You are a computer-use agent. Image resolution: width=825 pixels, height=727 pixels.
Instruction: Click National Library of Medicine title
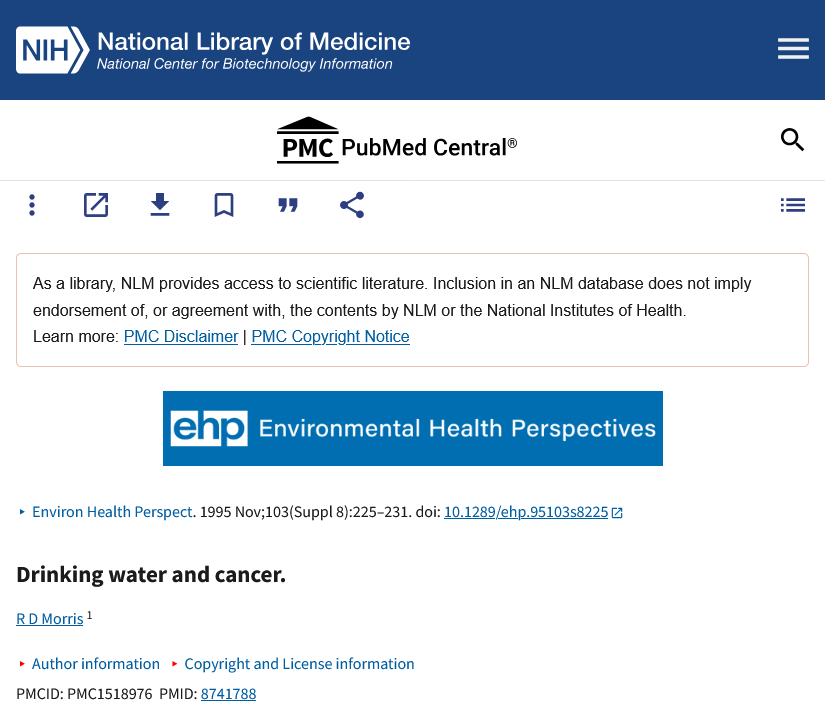tap(254, 42)
